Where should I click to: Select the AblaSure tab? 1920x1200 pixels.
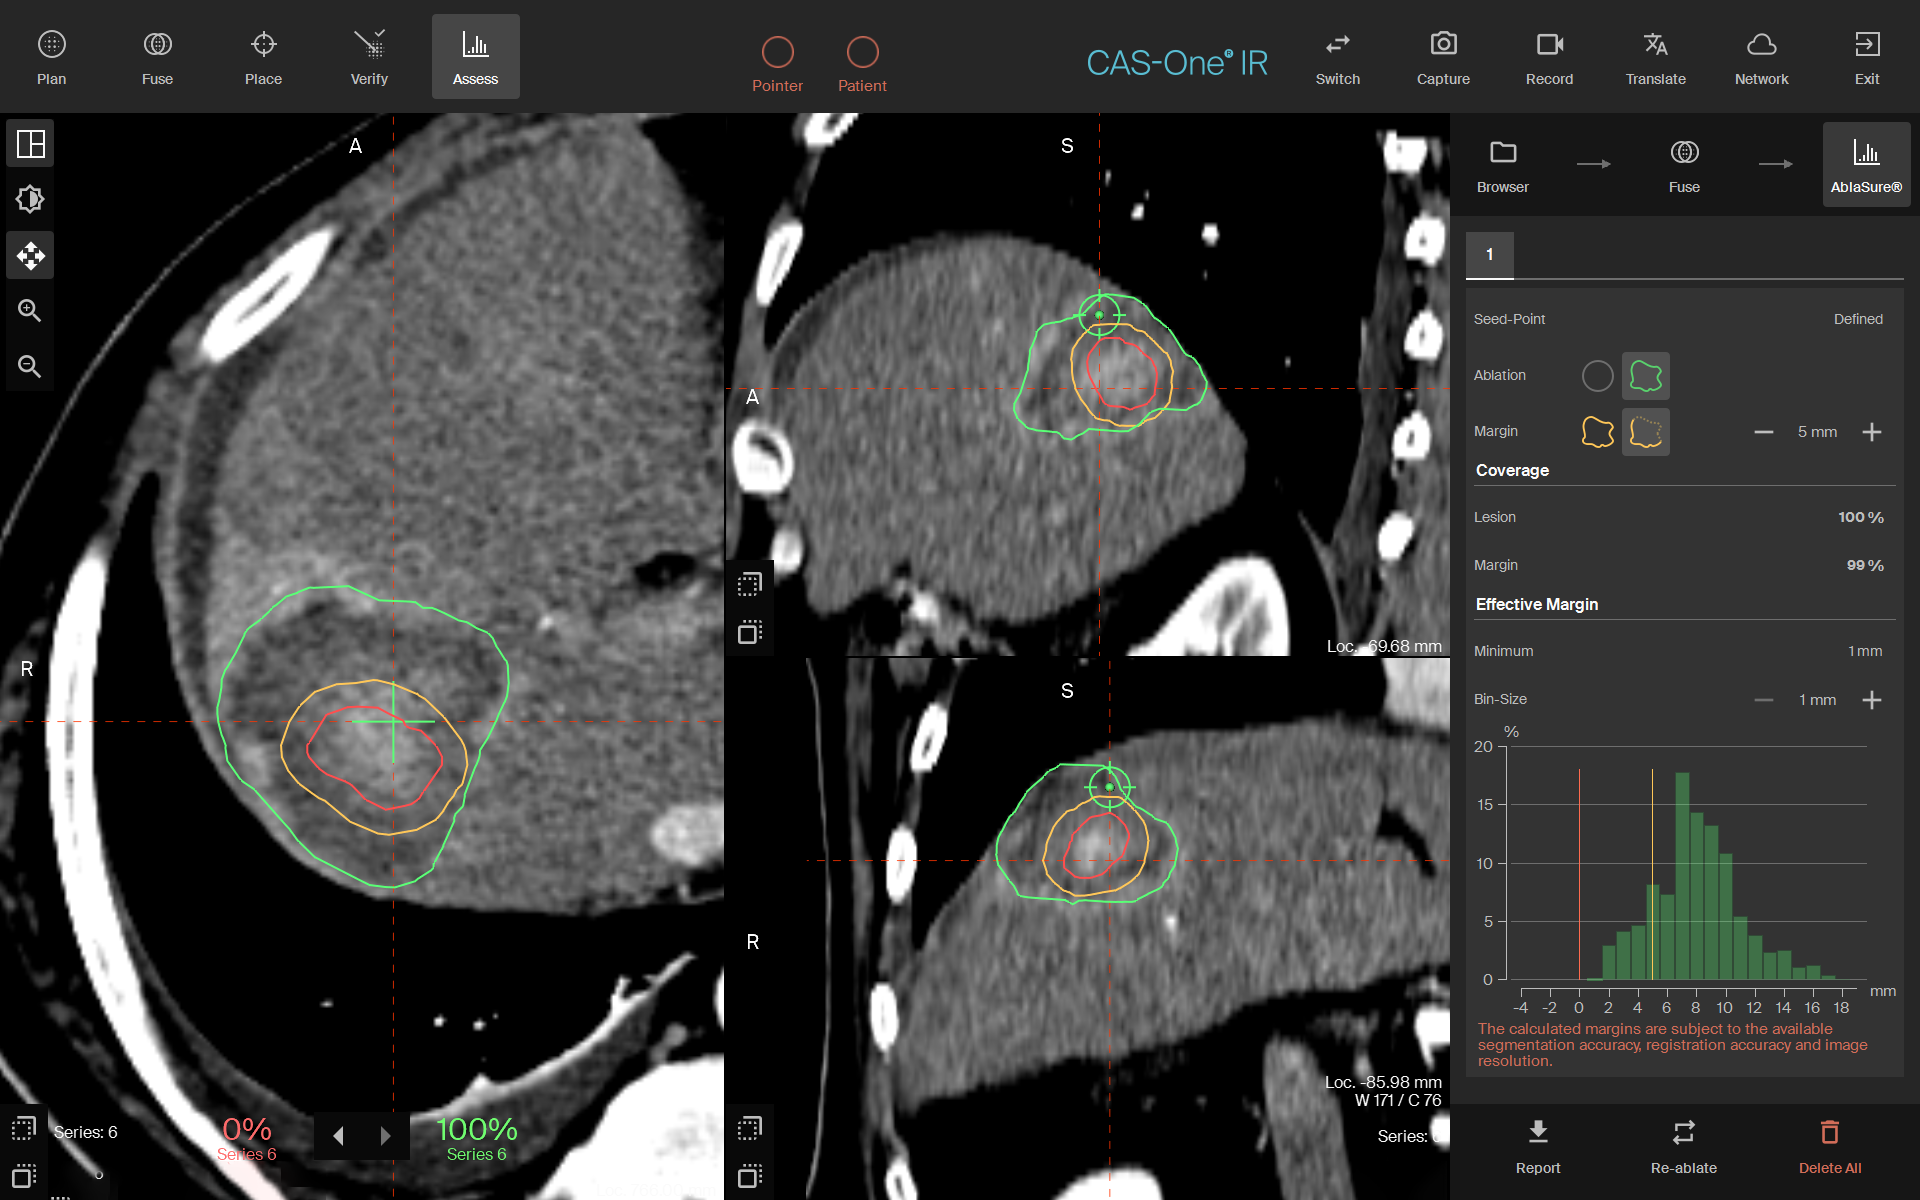click(x=1866, y=165)
